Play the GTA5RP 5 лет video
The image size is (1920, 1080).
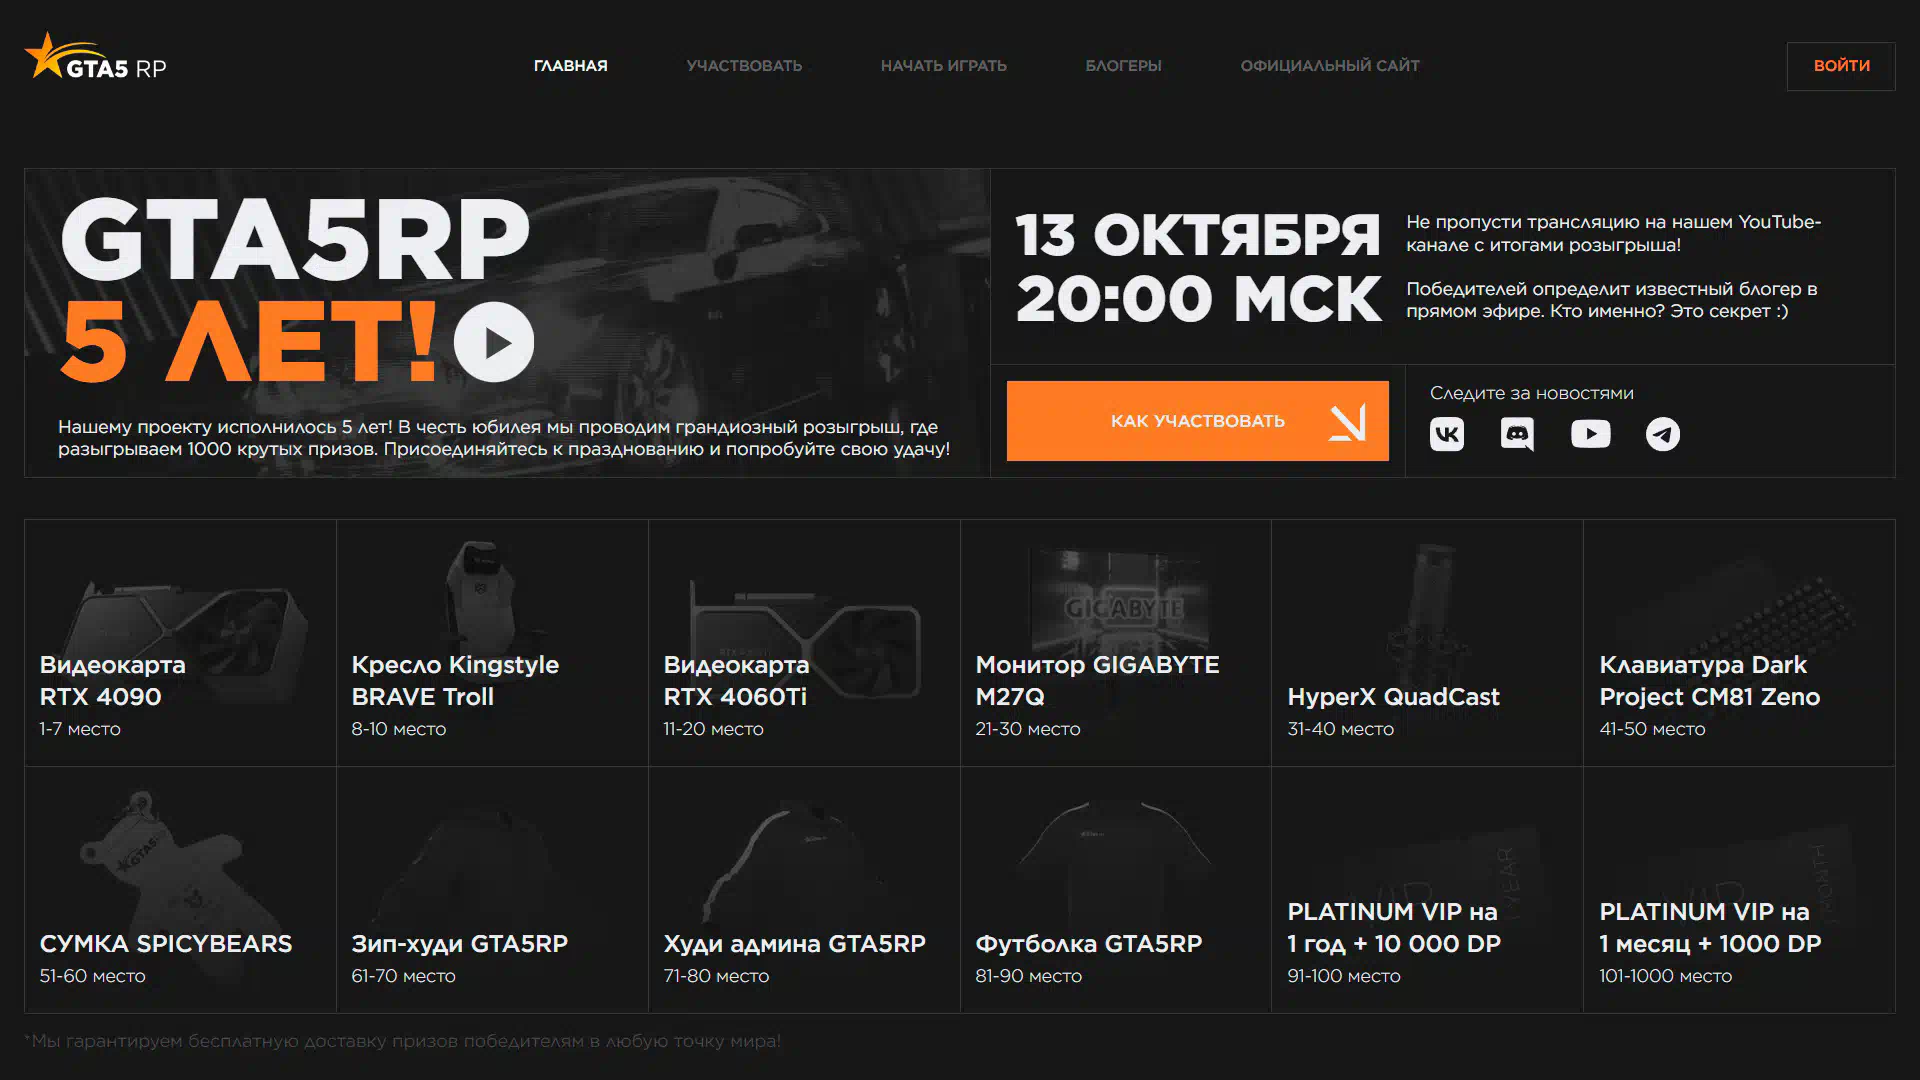494,342
